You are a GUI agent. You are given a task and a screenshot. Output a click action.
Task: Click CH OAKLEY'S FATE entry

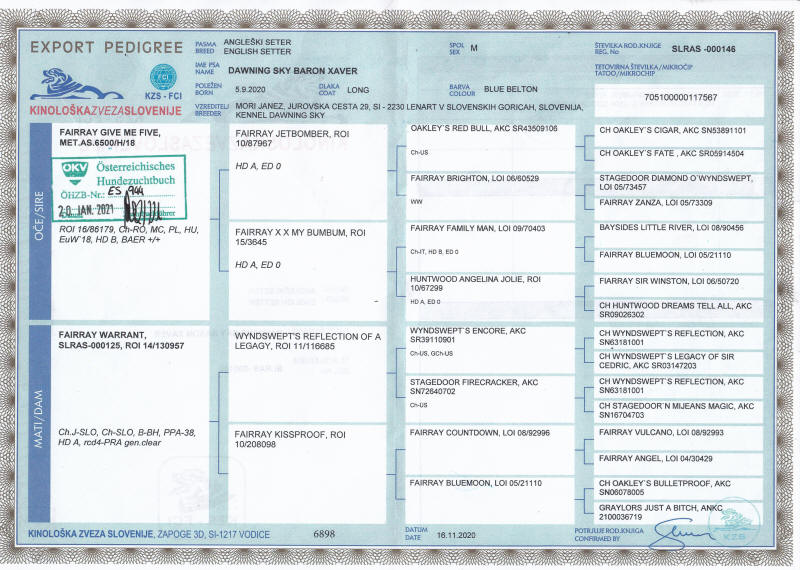tap(671, 153)
